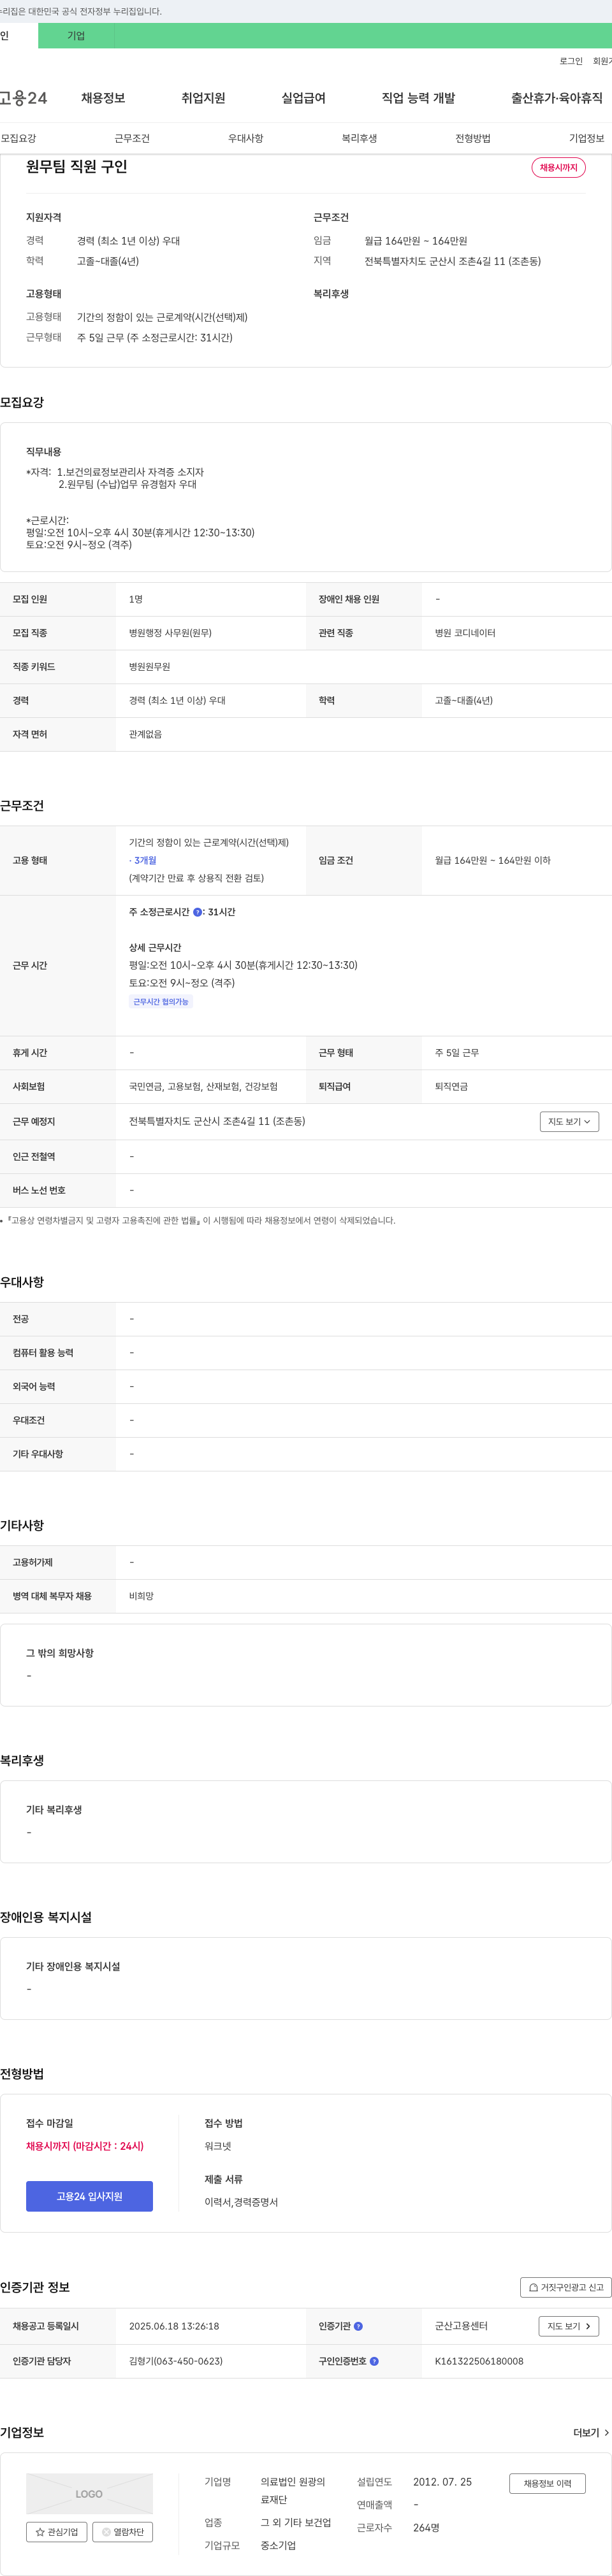
Task: Click the 로그인 link
Action: 571,61
